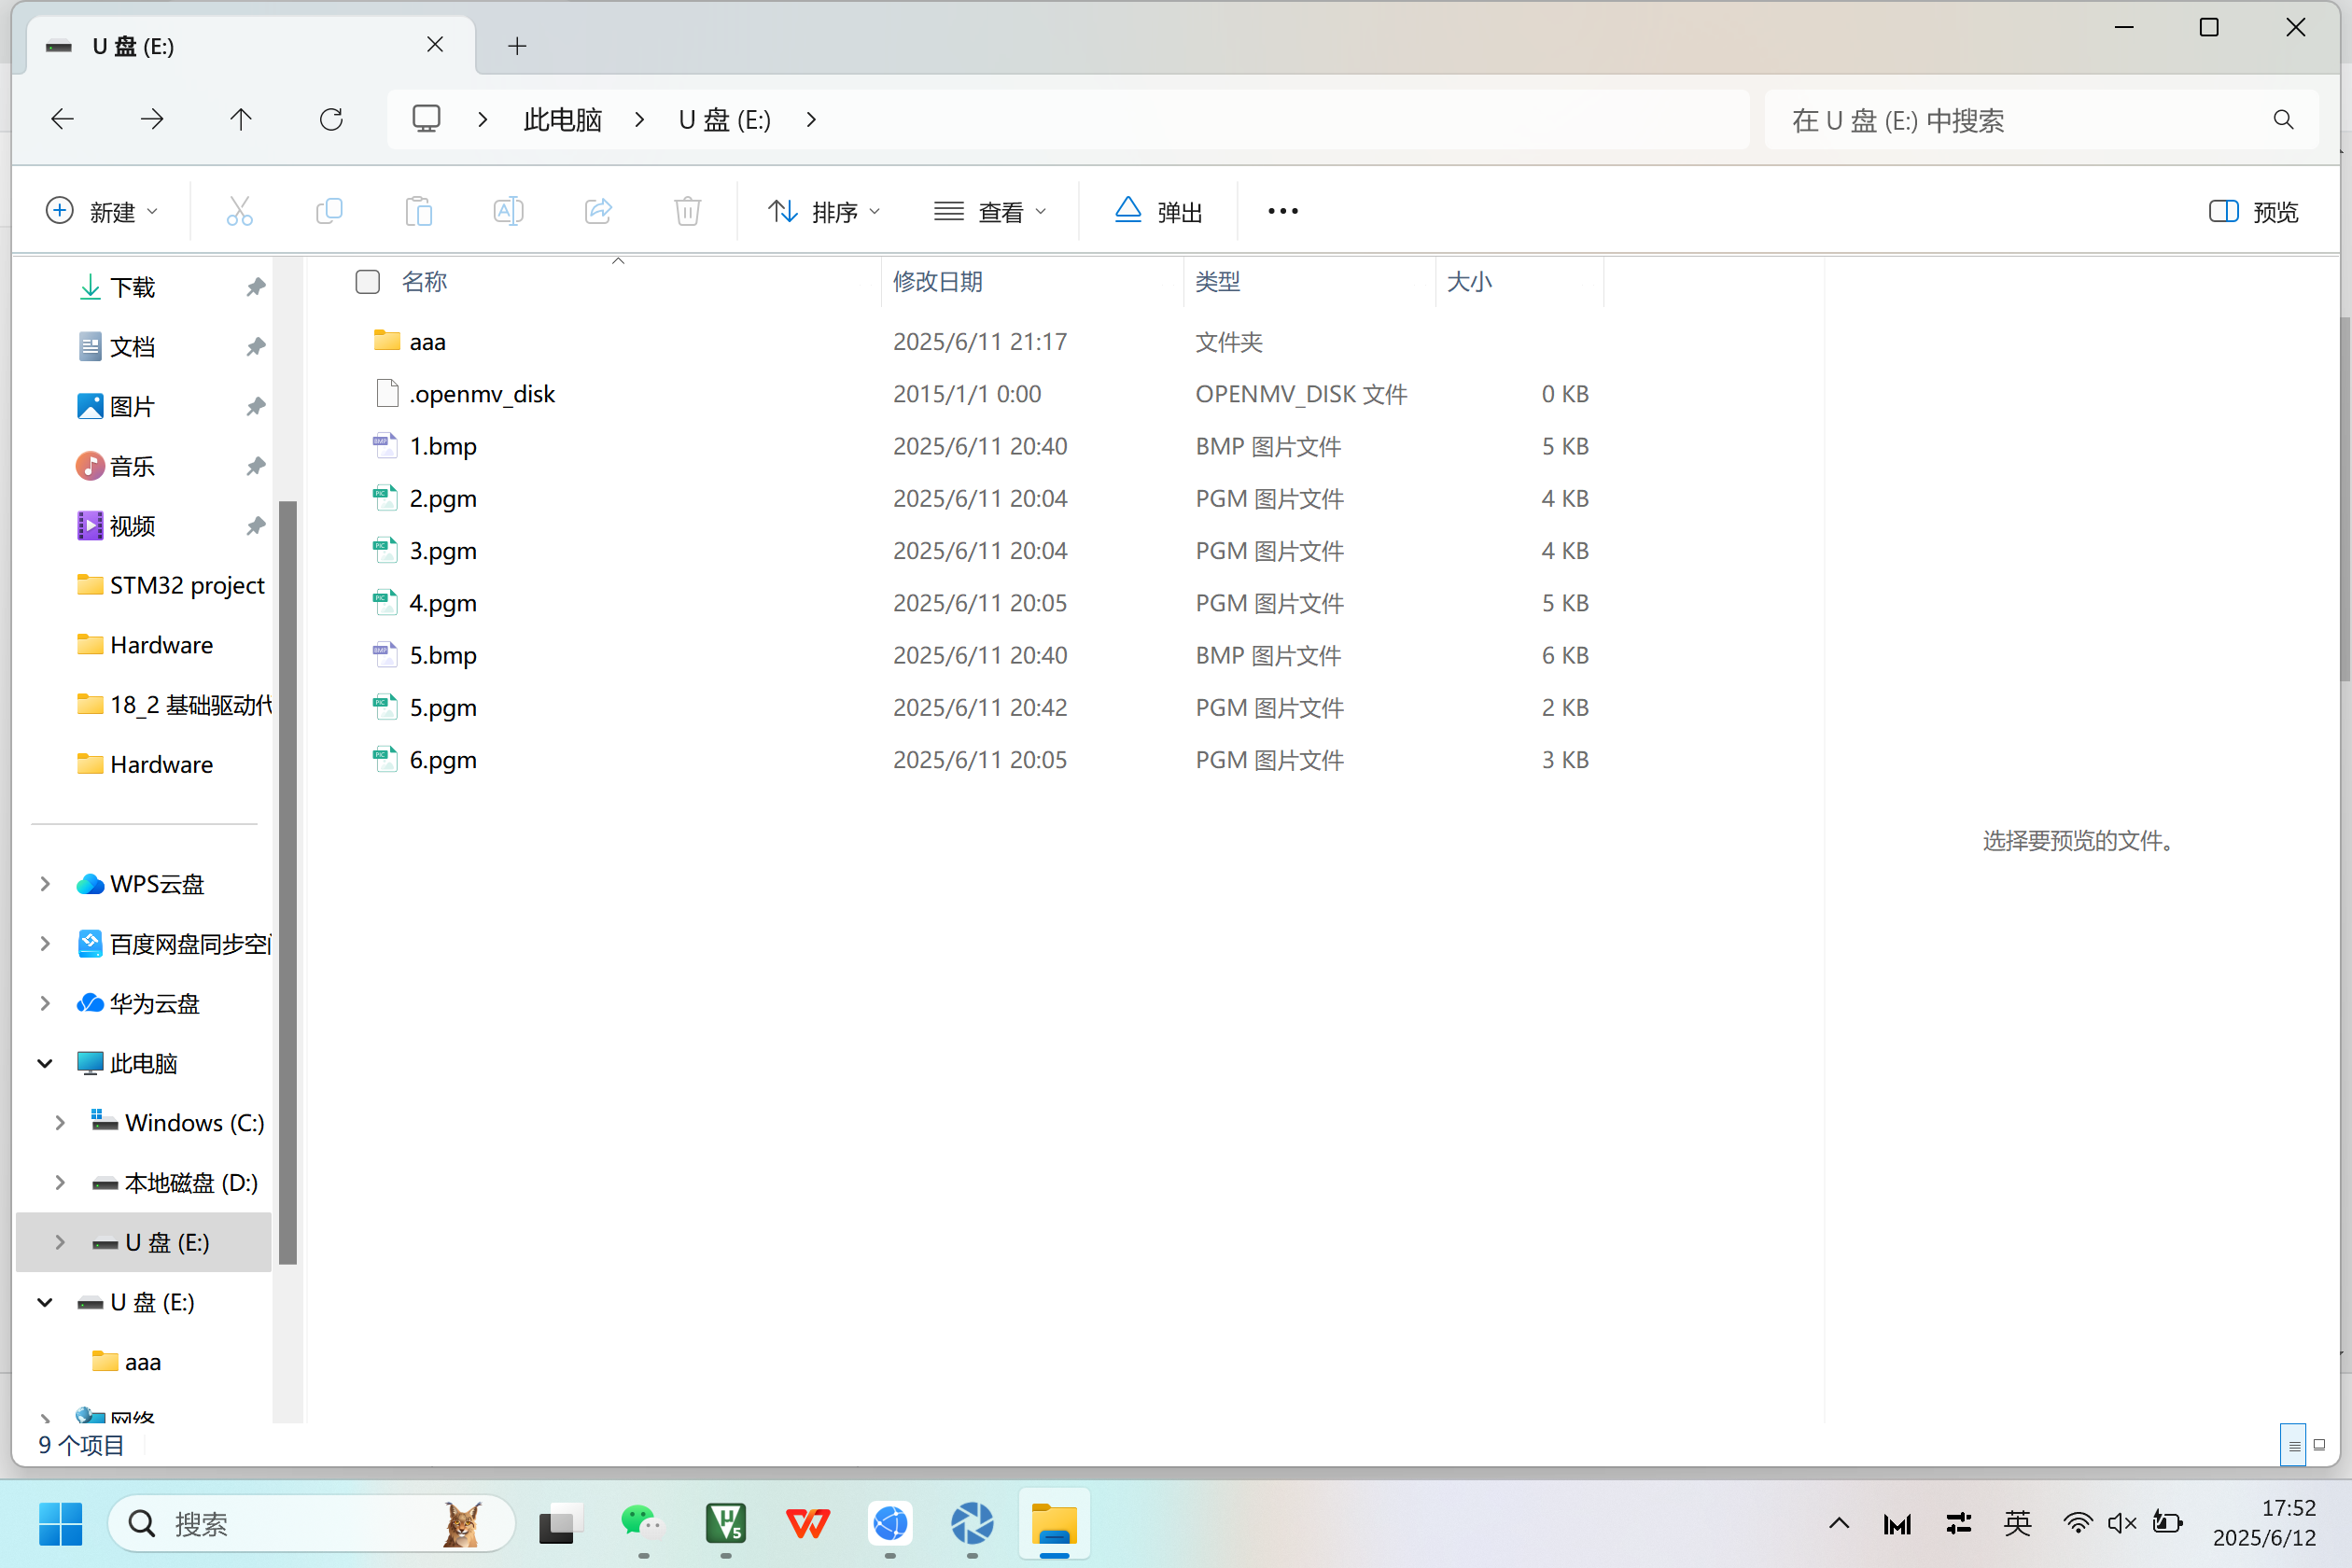The image size is (2352, 1568).
Task: Expand 华为云盘 tree node
Action: (45, 1003)
